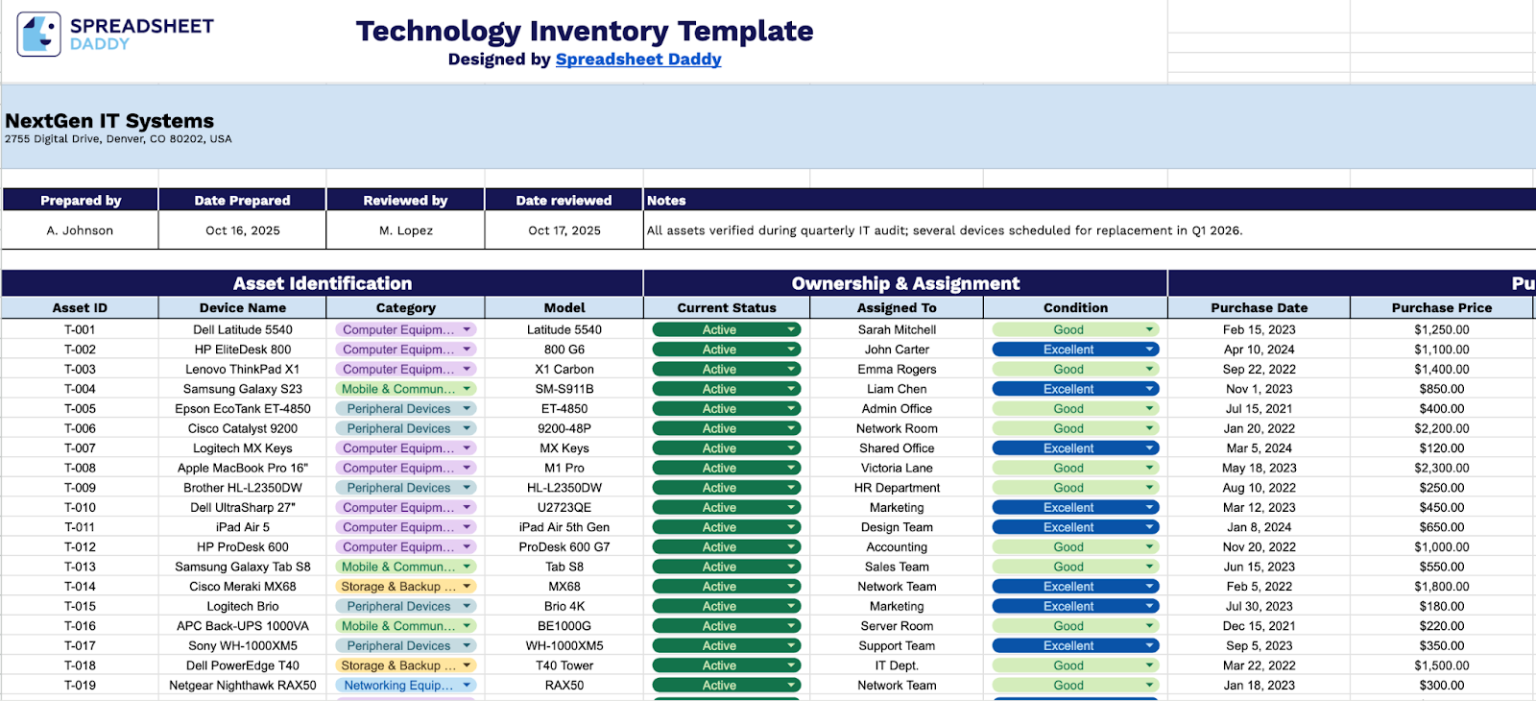The width and height of the screenshot is (1536, 701).
Task: Select asset ID cell T-001
Action: click(80, 329)
